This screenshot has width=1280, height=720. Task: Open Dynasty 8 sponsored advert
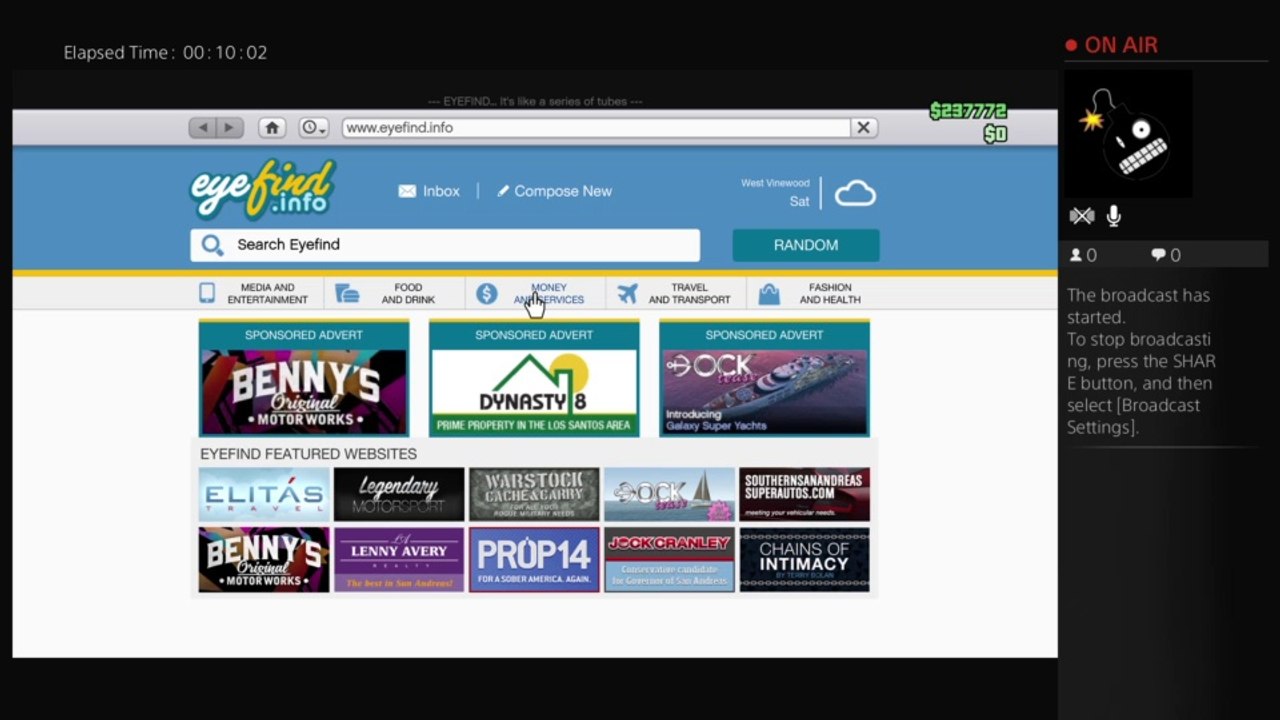coord(534,378)
